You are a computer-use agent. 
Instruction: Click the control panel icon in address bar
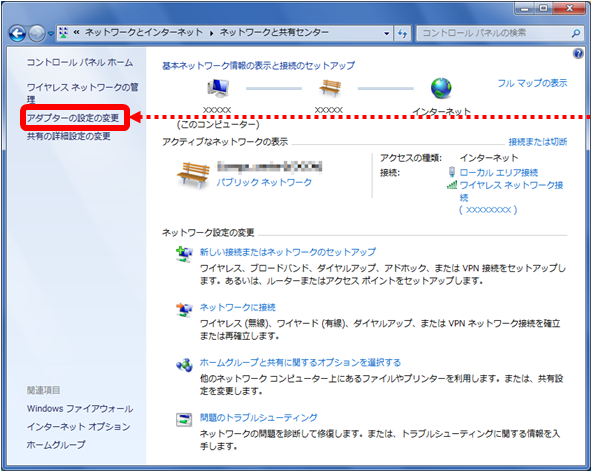point(63,33)
